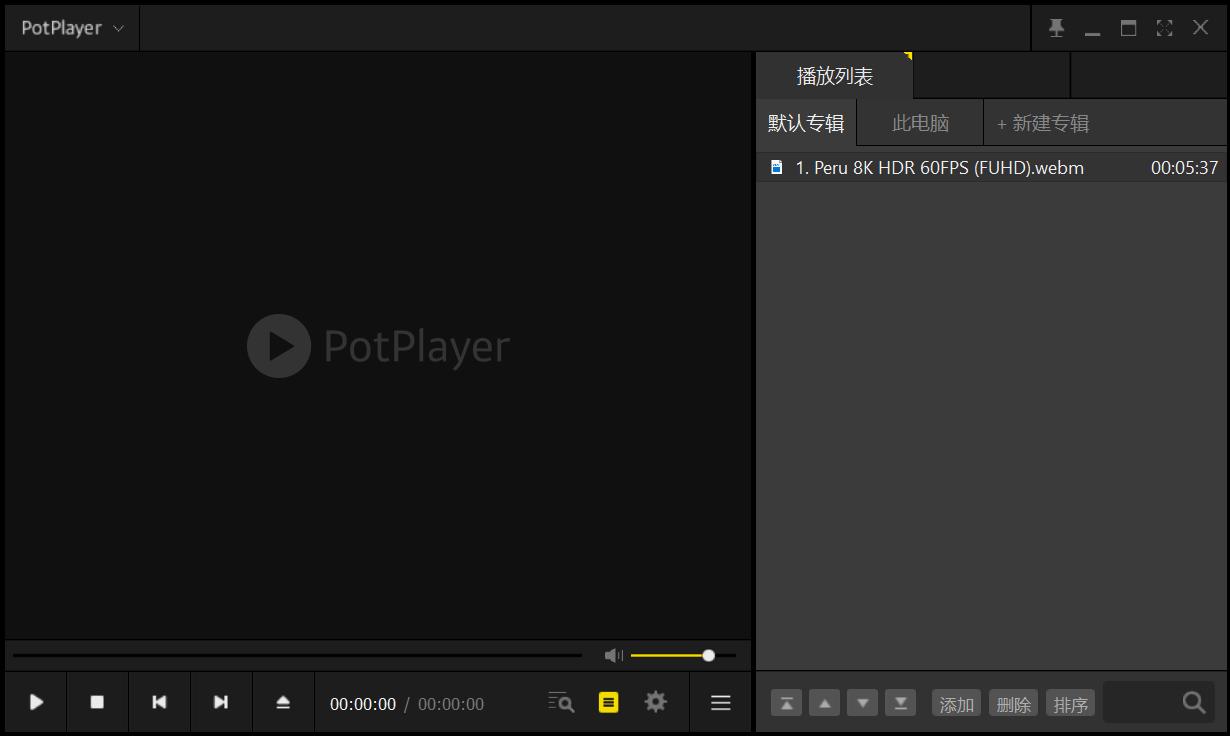Click the 添加 button to add files

click(x=956, y=703)
